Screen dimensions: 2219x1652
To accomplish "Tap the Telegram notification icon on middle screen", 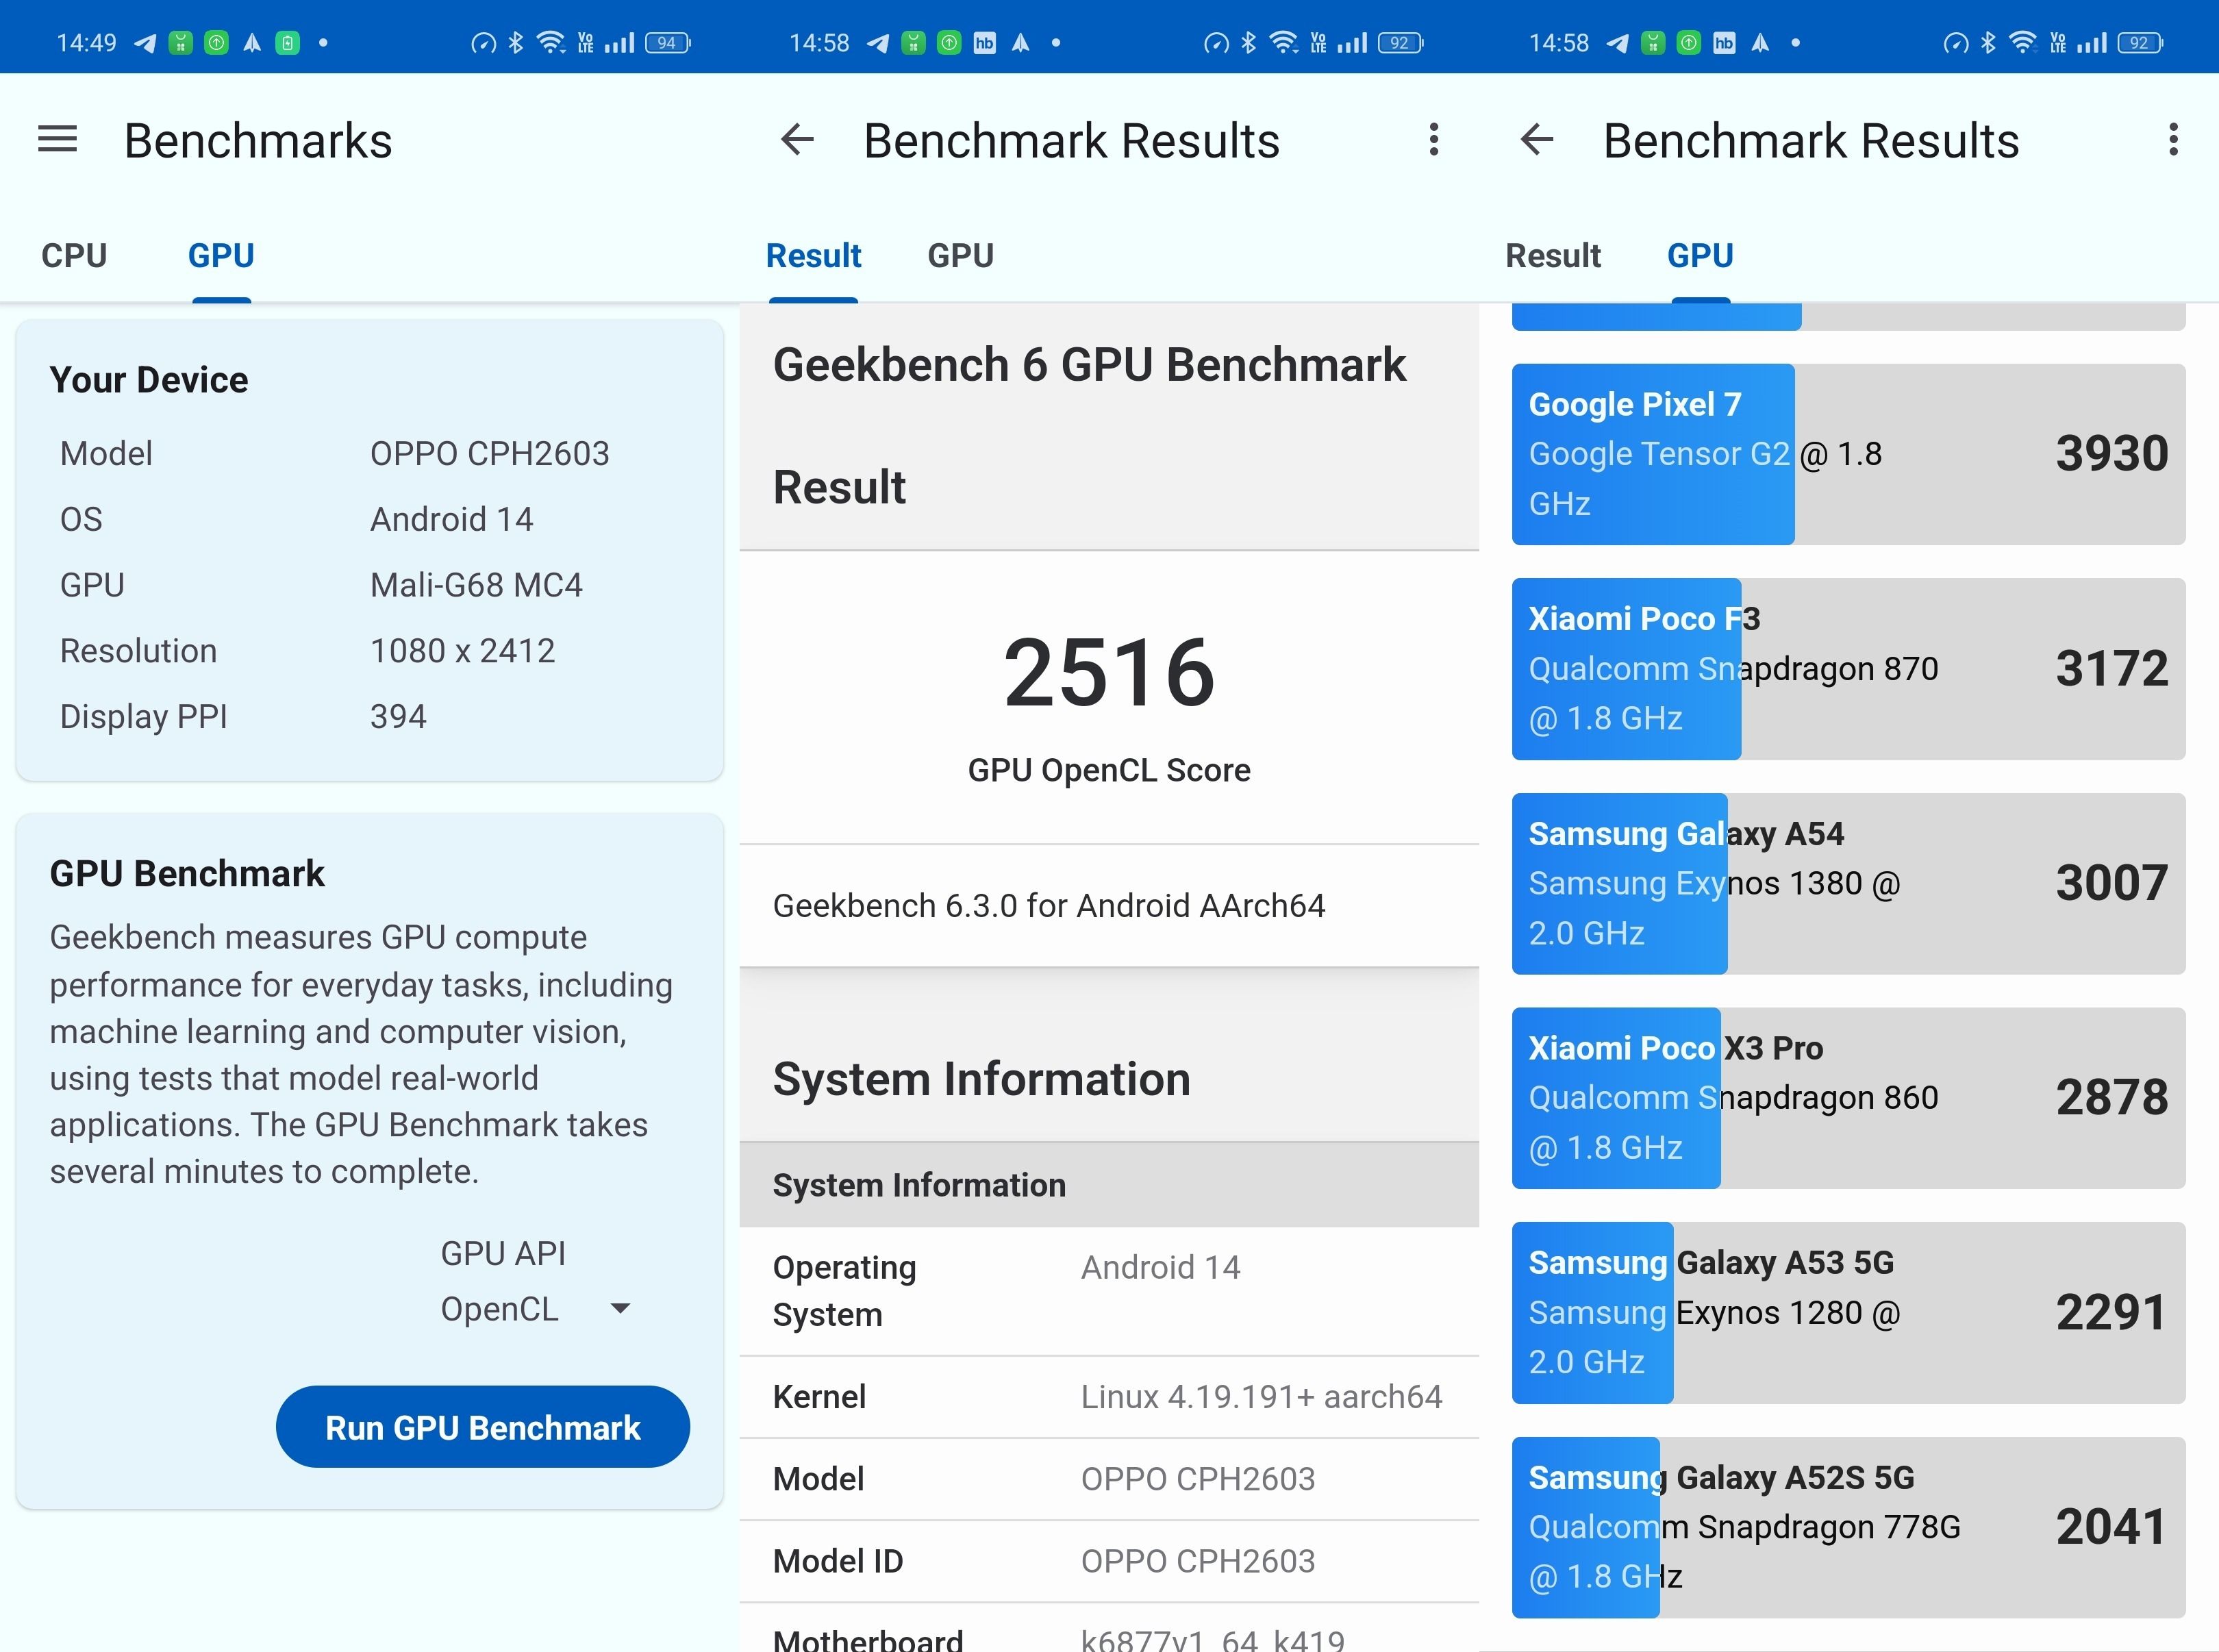I will click(878, 43).
